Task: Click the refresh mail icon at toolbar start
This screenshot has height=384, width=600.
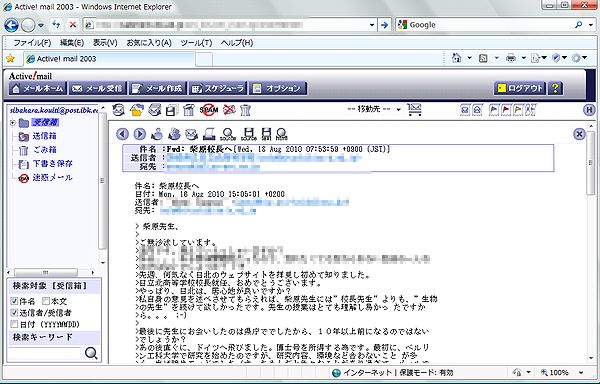Action: click(x=118, y=110)
